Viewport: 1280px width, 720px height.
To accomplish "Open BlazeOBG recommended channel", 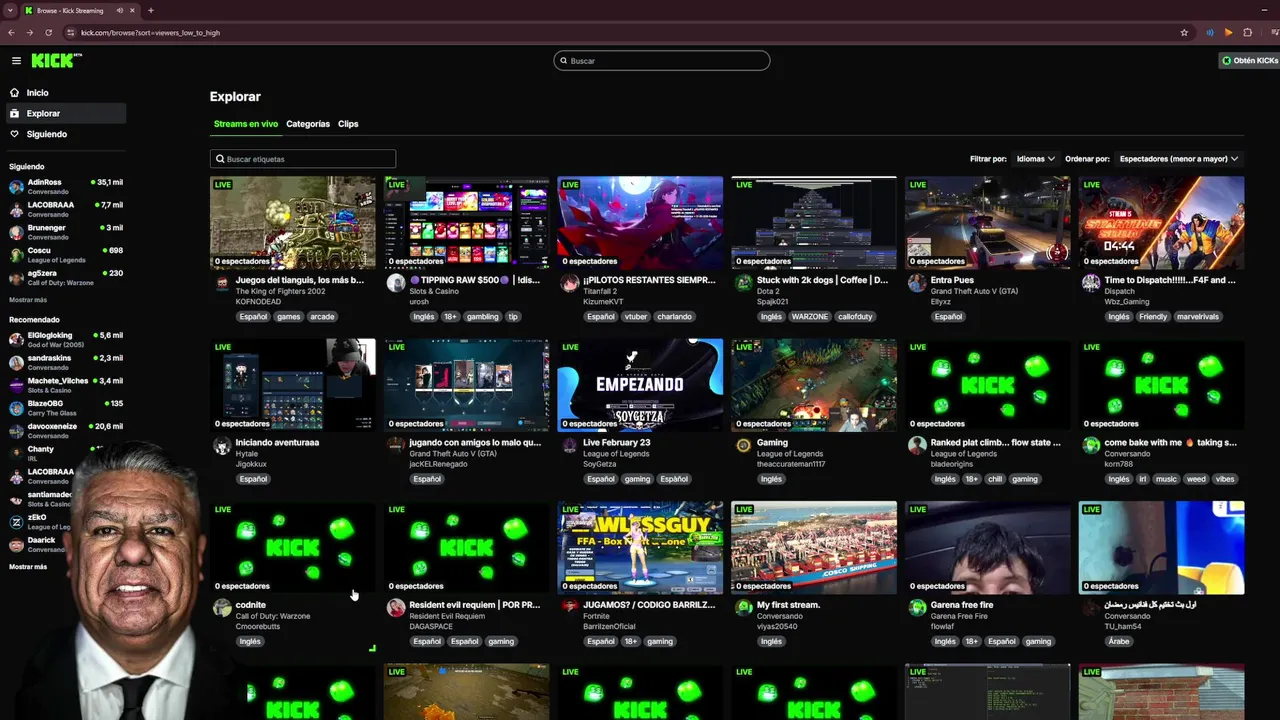I will [x=66, y=407].
